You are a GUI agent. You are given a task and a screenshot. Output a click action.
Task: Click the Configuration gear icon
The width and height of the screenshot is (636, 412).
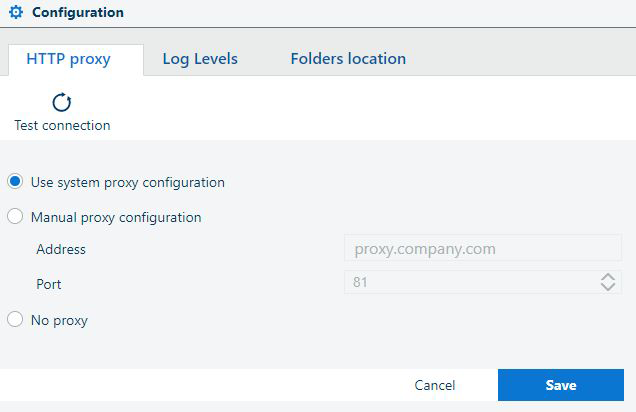pos(15,13)
